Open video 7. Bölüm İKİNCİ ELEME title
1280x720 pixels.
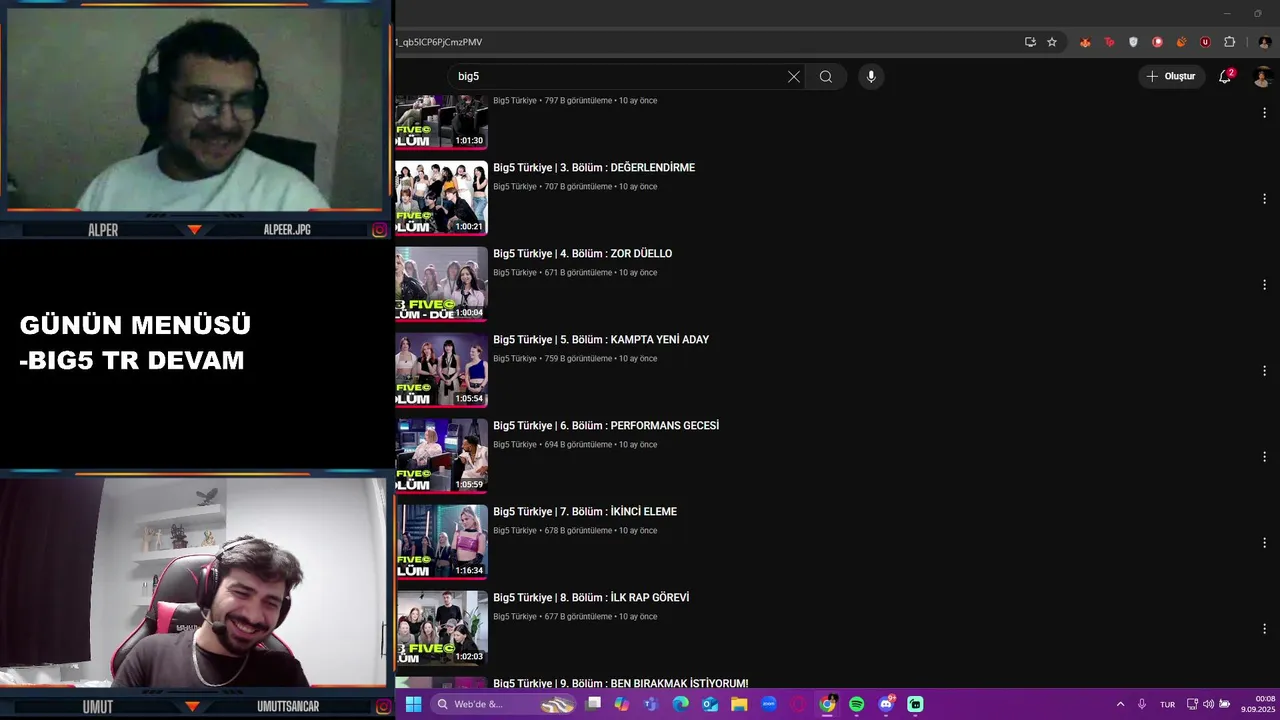pyautogui.click(x=585, y=512)
